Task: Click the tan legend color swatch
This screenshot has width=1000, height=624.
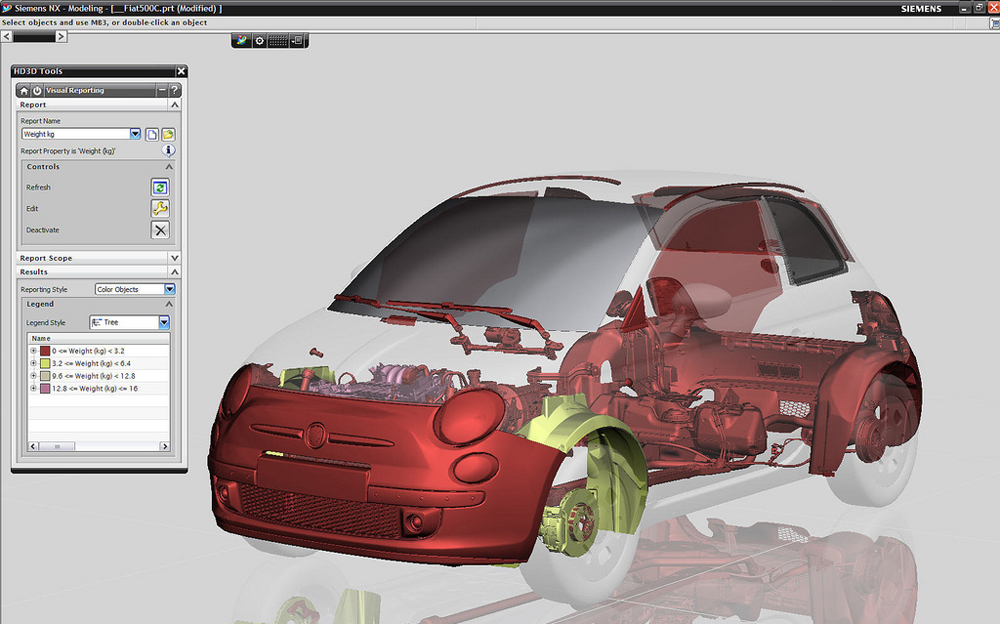Action: click(x=45, y=376)
